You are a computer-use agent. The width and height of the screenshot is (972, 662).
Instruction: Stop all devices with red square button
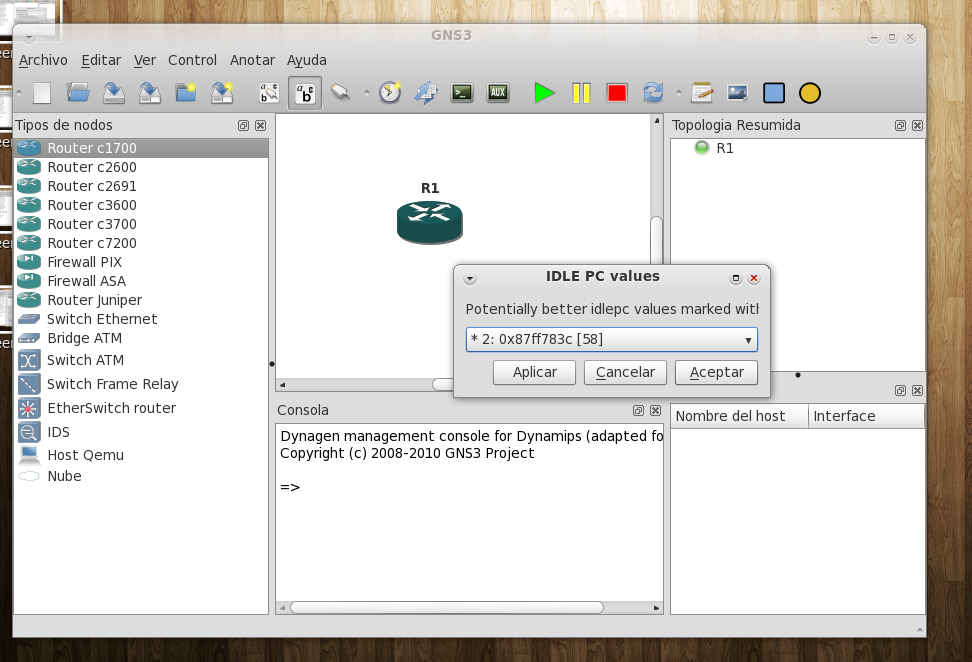click(x=617, y=93)
